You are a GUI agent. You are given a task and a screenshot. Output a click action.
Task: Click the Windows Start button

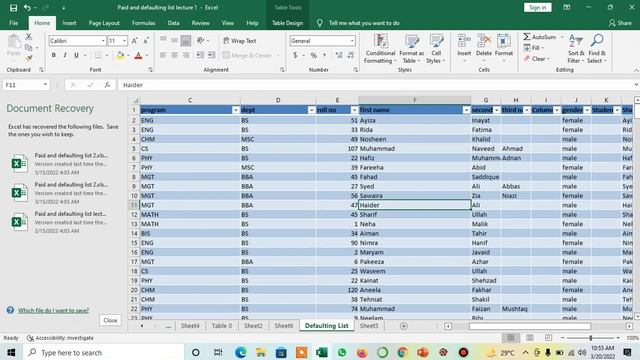[11, 352]
